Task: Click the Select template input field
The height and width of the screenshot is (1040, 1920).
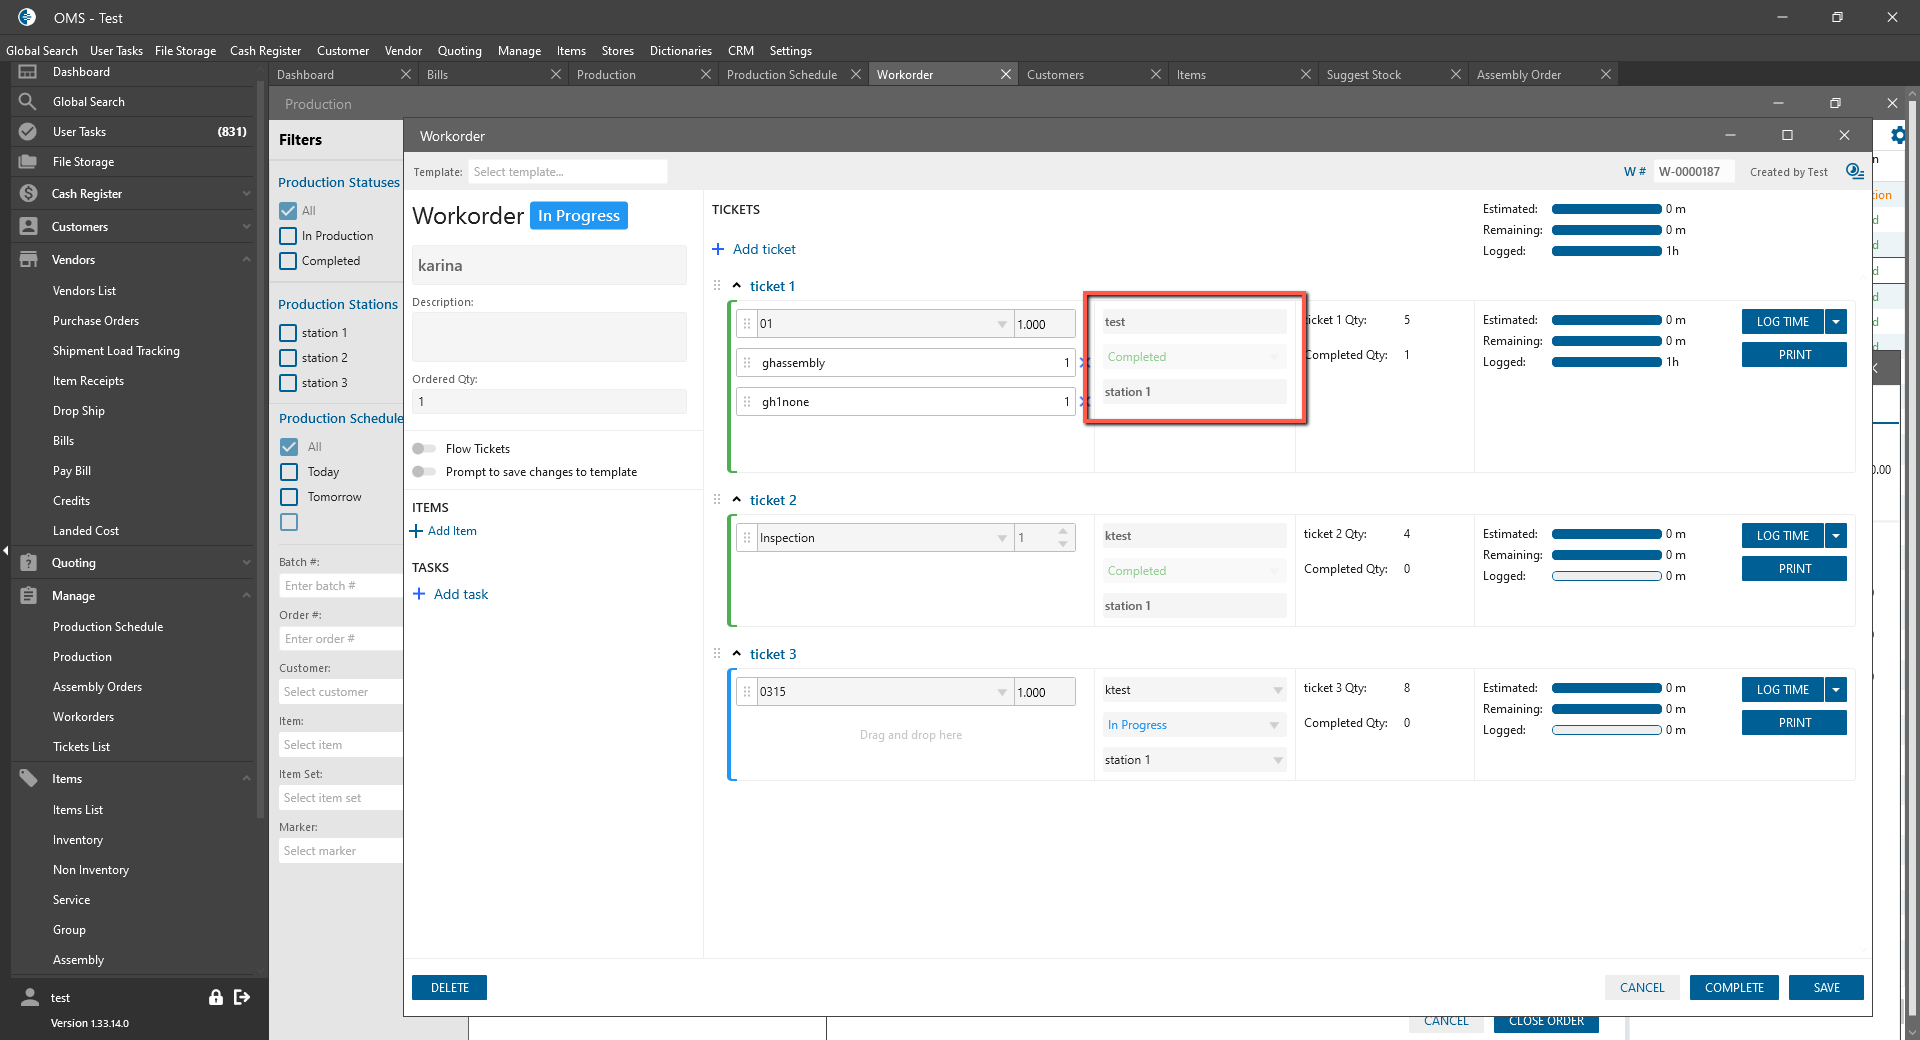Action: (568, 172)
